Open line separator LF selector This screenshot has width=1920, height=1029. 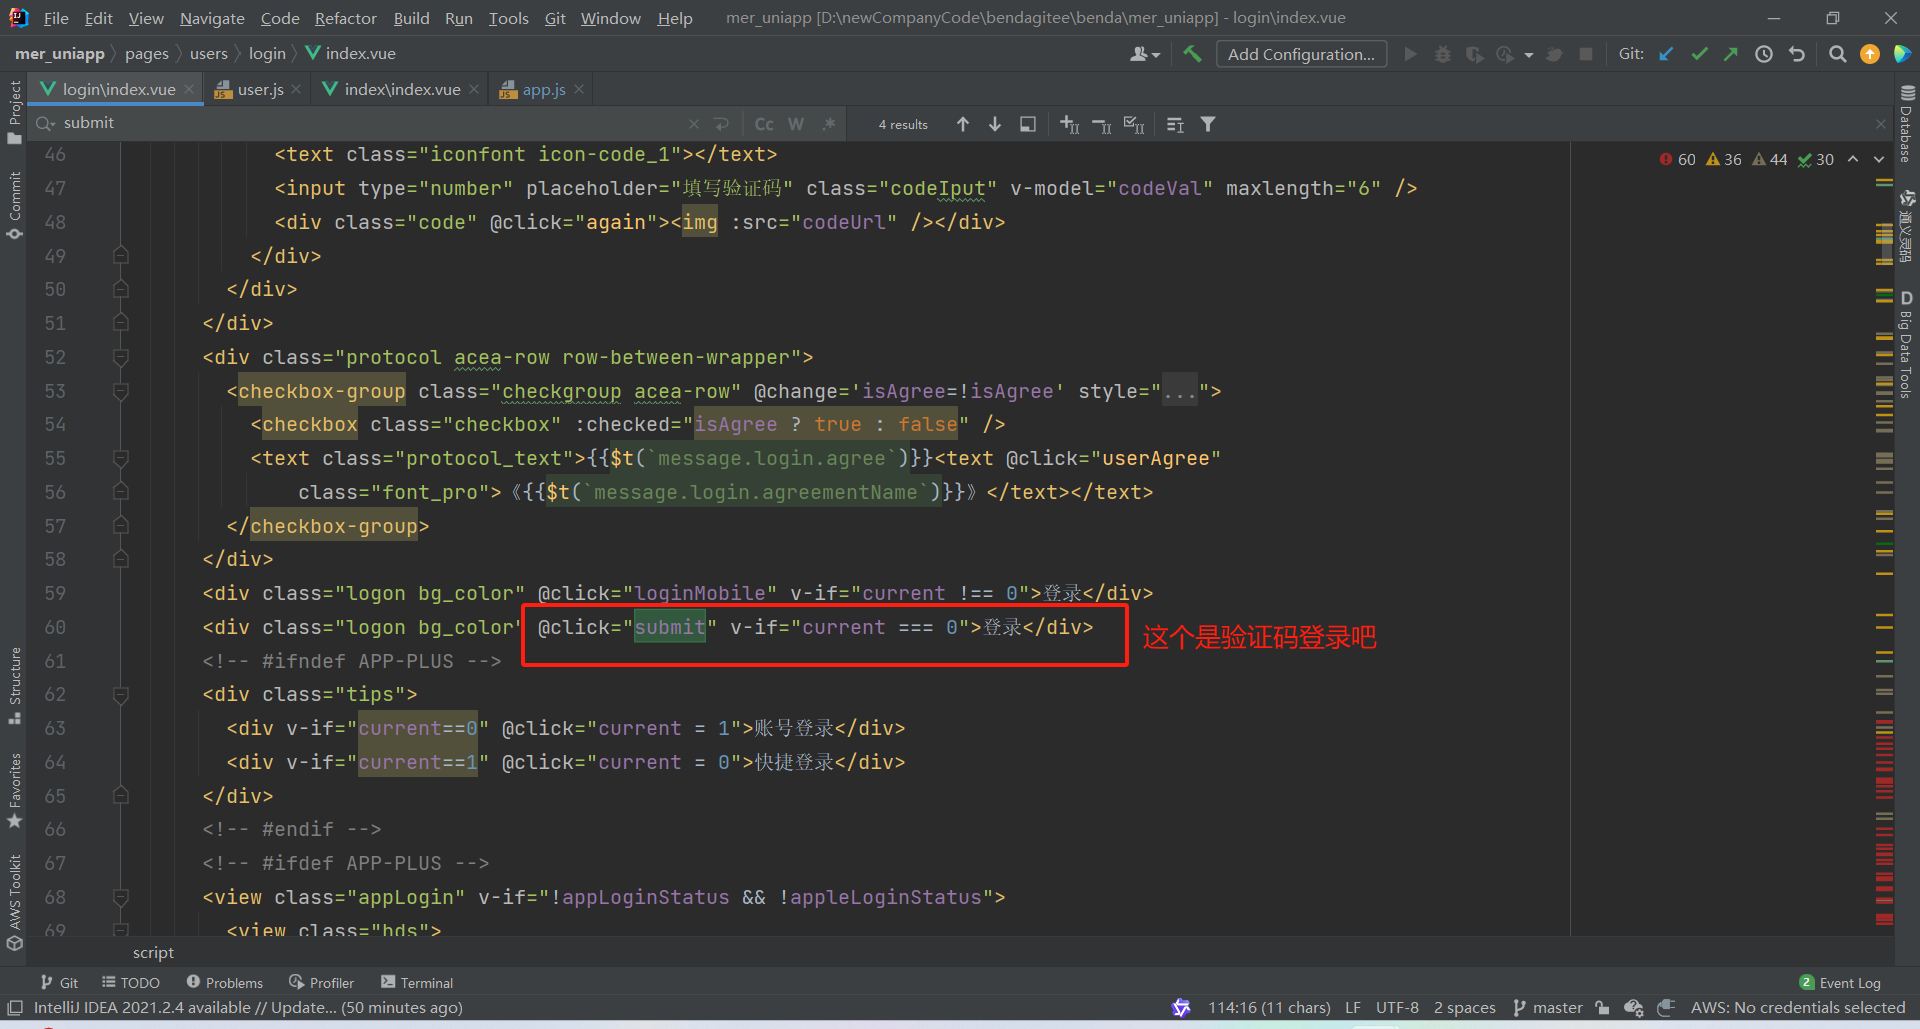click(1353, 1008)
